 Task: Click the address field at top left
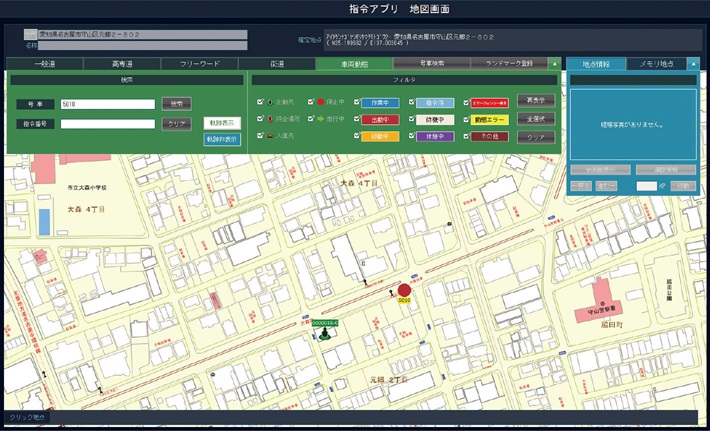tap(143, 34)
